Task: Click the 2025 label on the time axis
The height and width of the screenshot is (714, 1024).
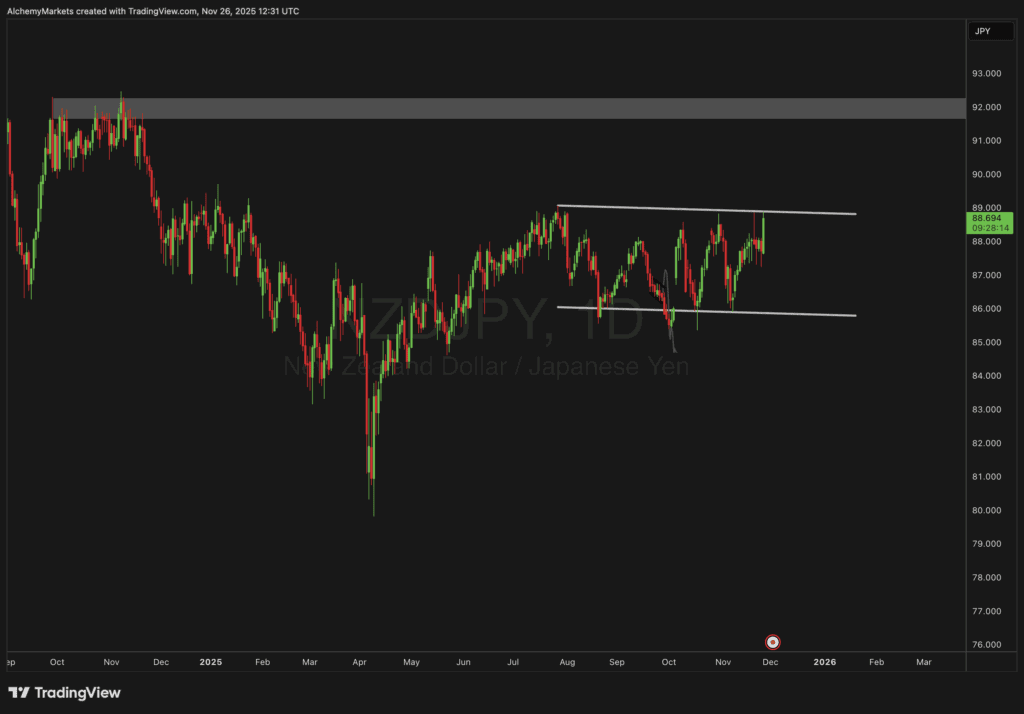Action: 210,662
